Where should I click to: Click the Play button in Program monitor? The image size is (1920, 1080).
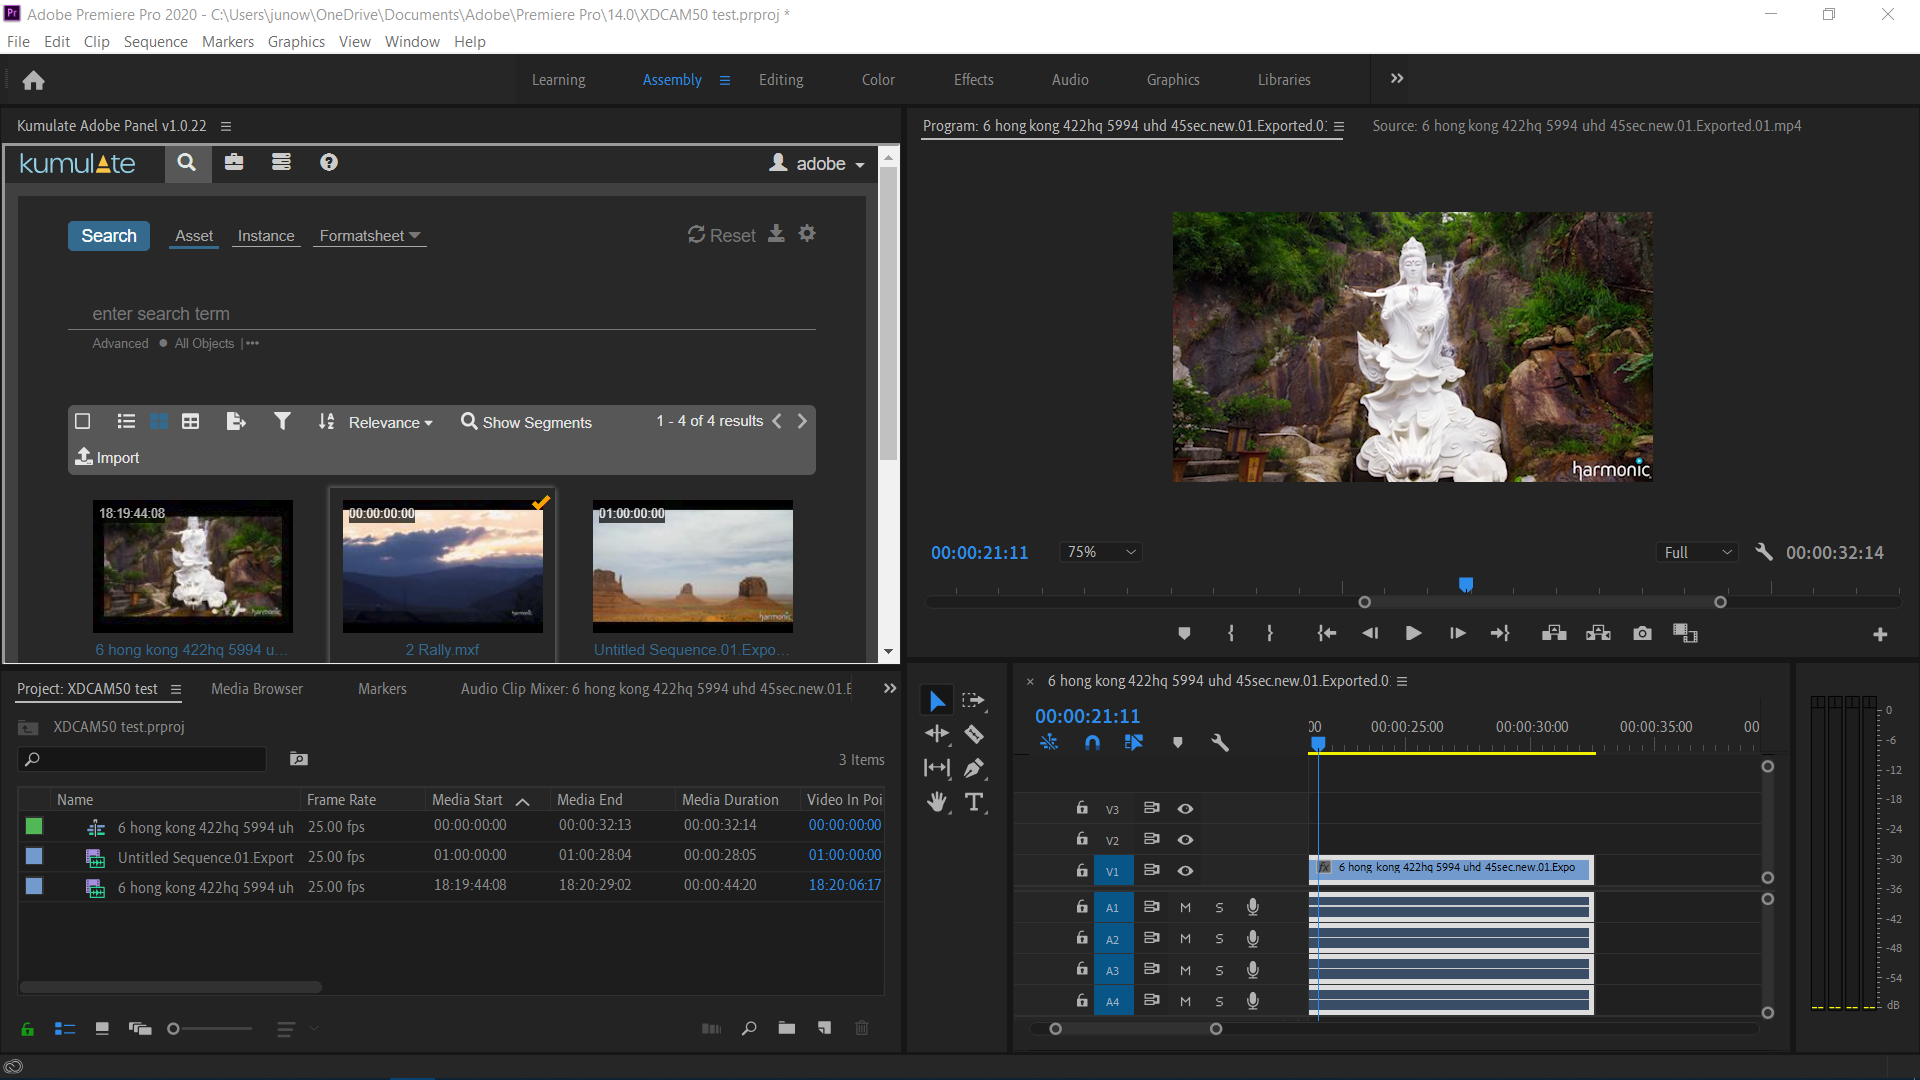[1413, 634]
